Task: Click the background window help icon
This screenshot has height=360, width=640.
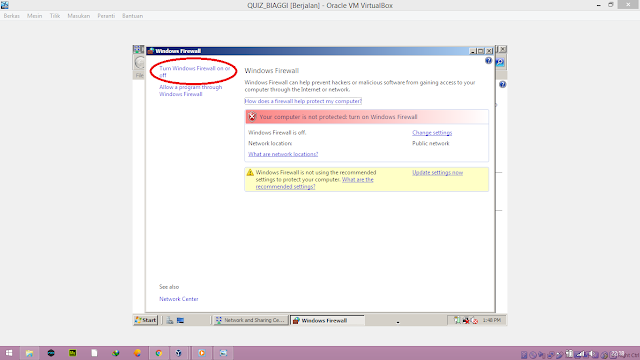Action: (x=502, y=84)
